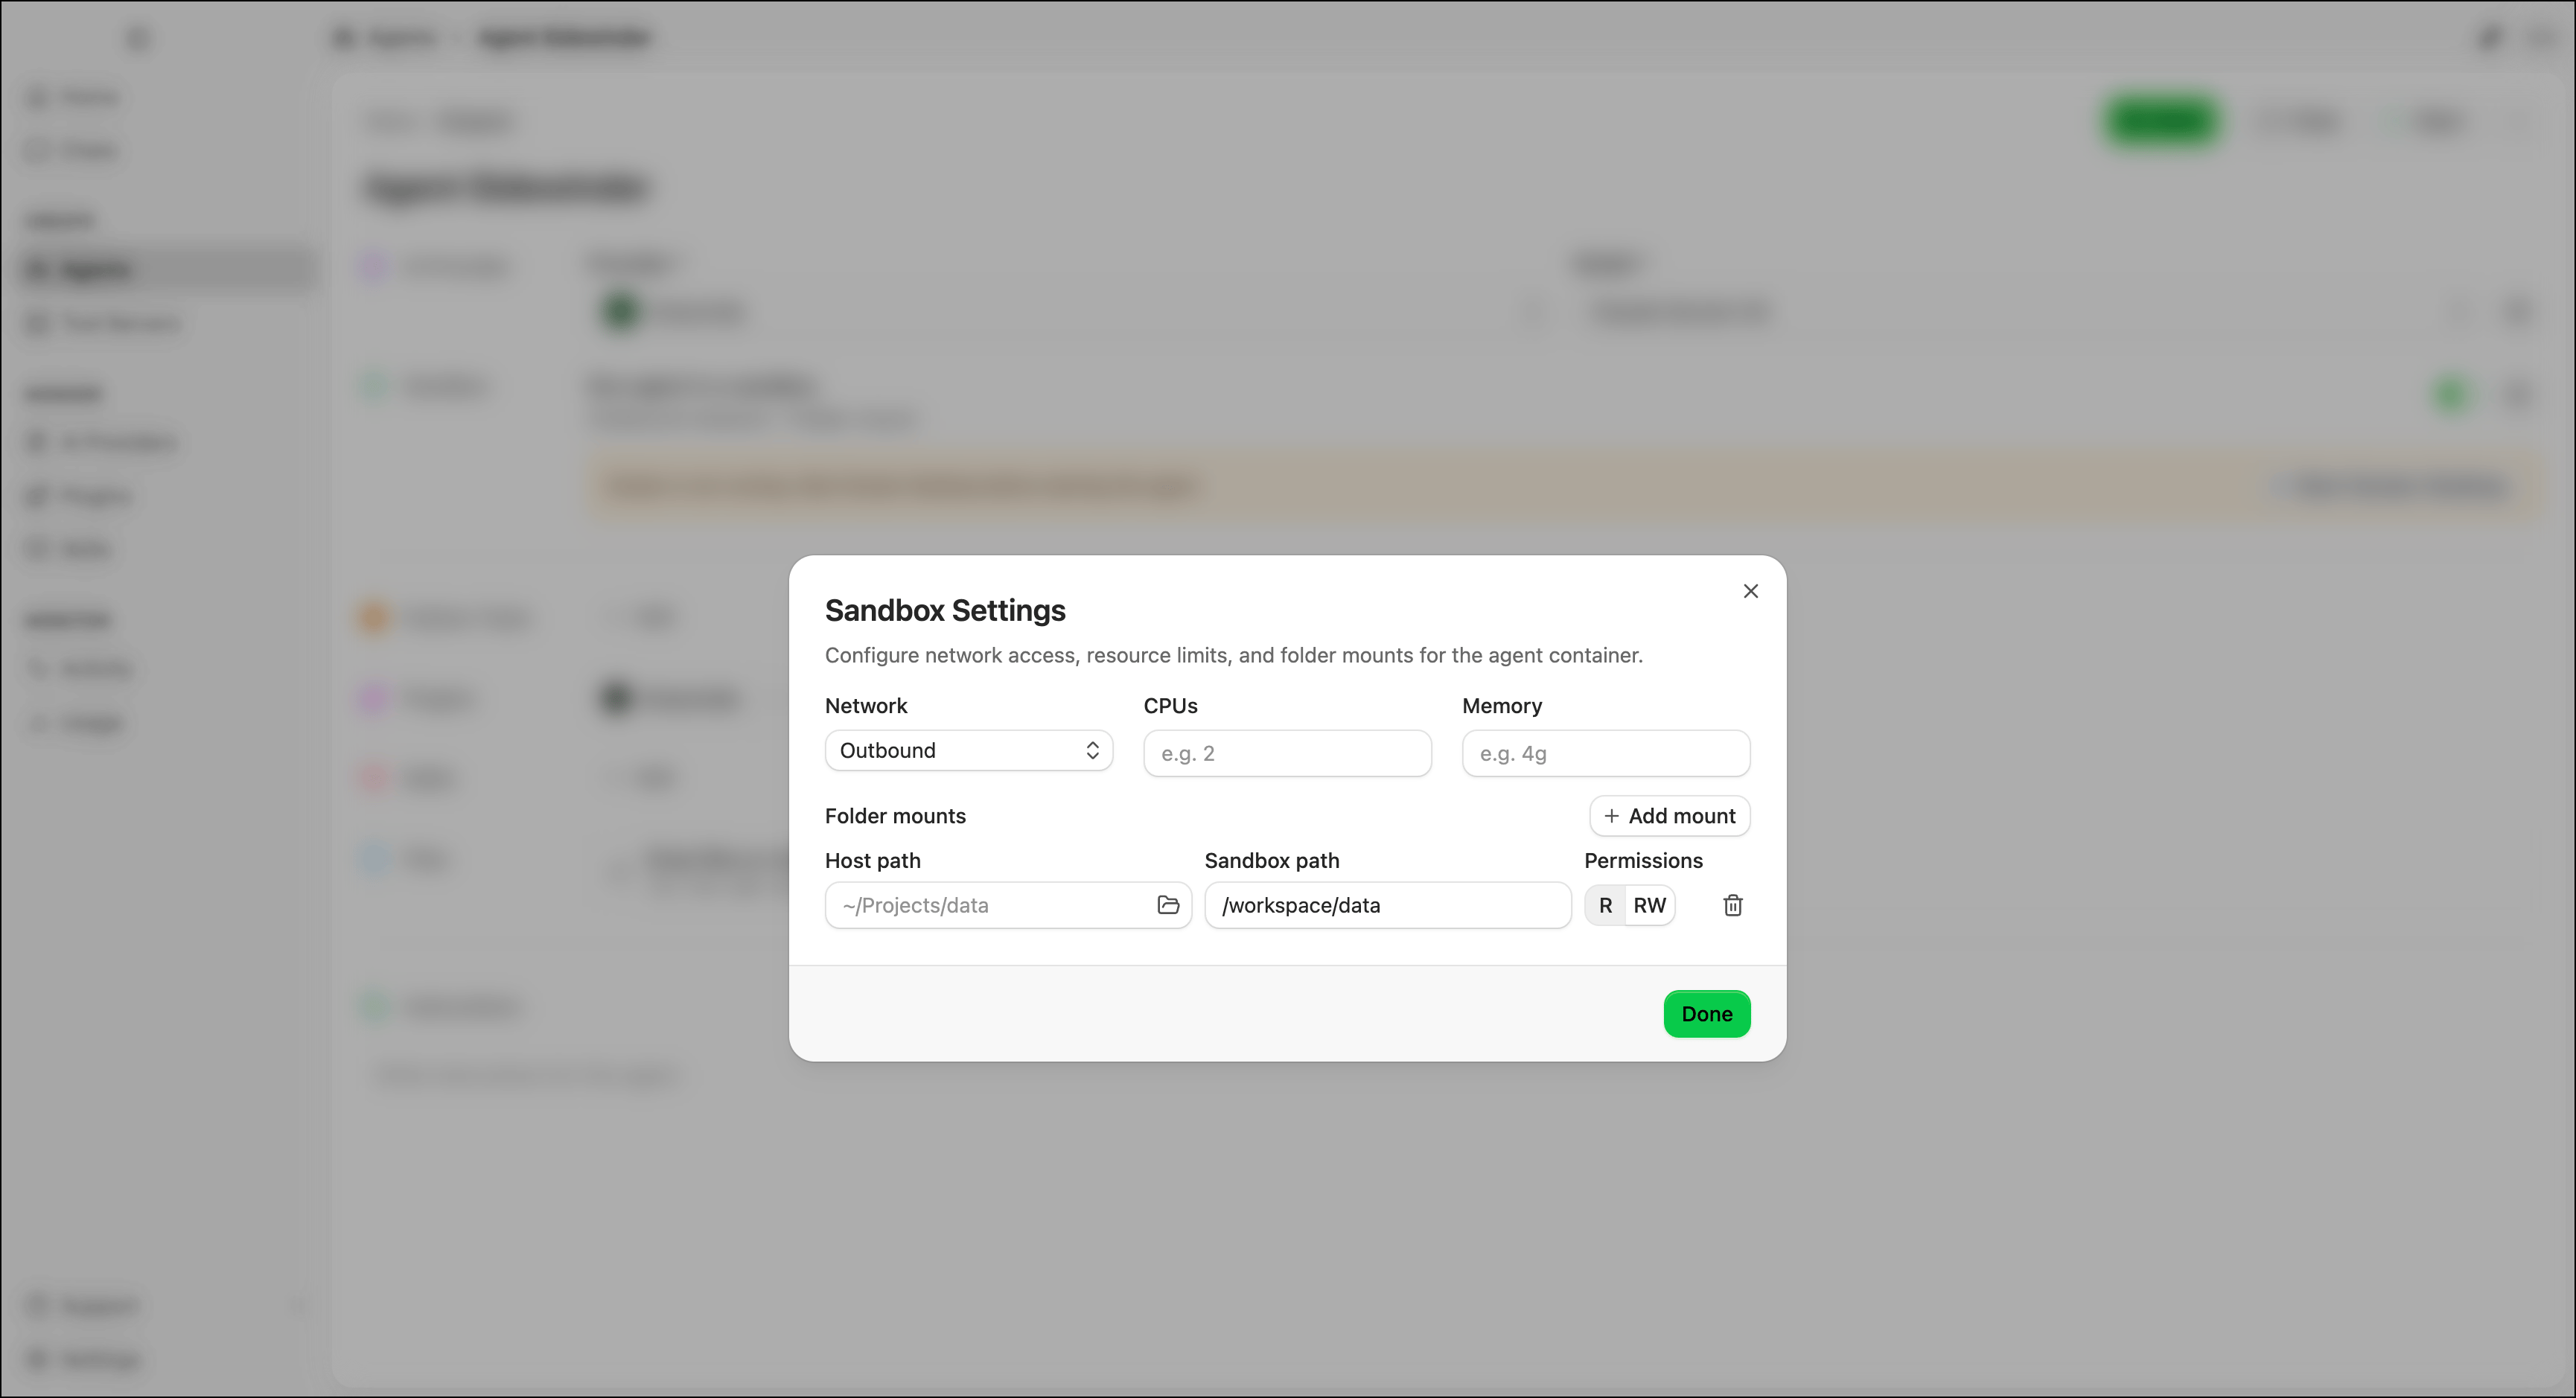Click the Memory input field
The height and width of the screenshot is (1398, 2576).
tap(1605, 753)
